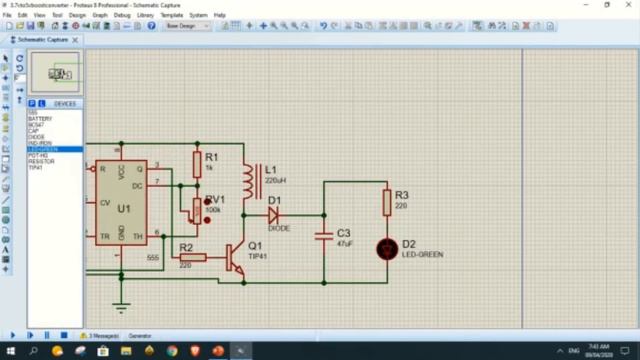Open the Template menu

(x=171, y=15)
